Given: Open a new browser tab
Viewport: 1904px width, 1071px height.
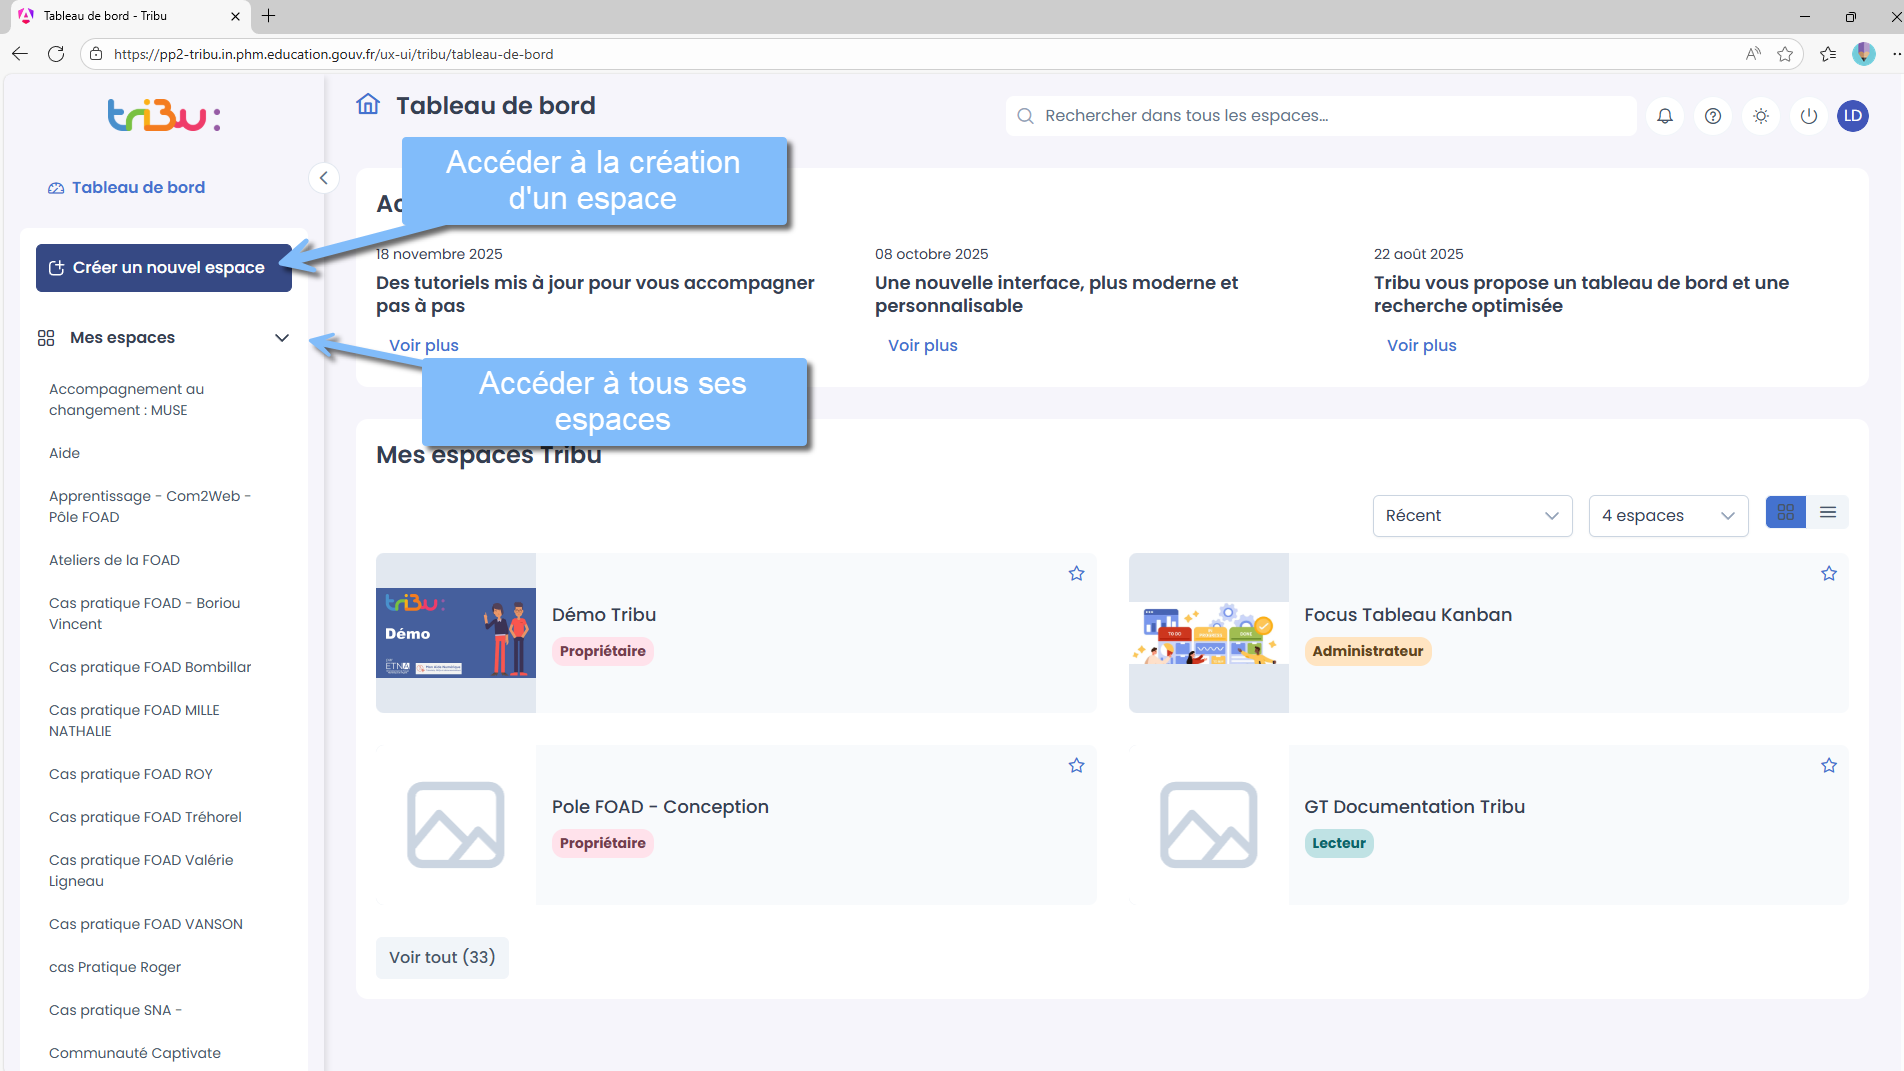Looking at the screenshot, I should click(269, 16).
